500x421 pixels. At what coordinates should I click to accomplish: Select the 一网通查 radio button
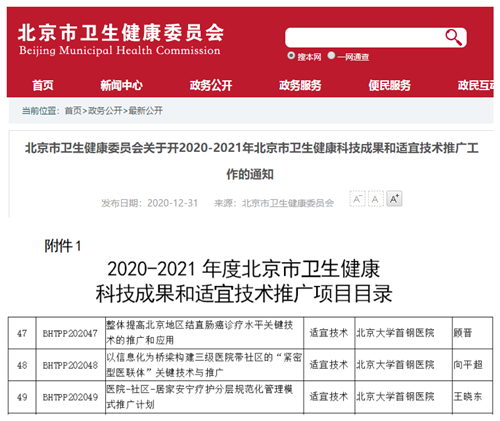[x=331, y=56]
